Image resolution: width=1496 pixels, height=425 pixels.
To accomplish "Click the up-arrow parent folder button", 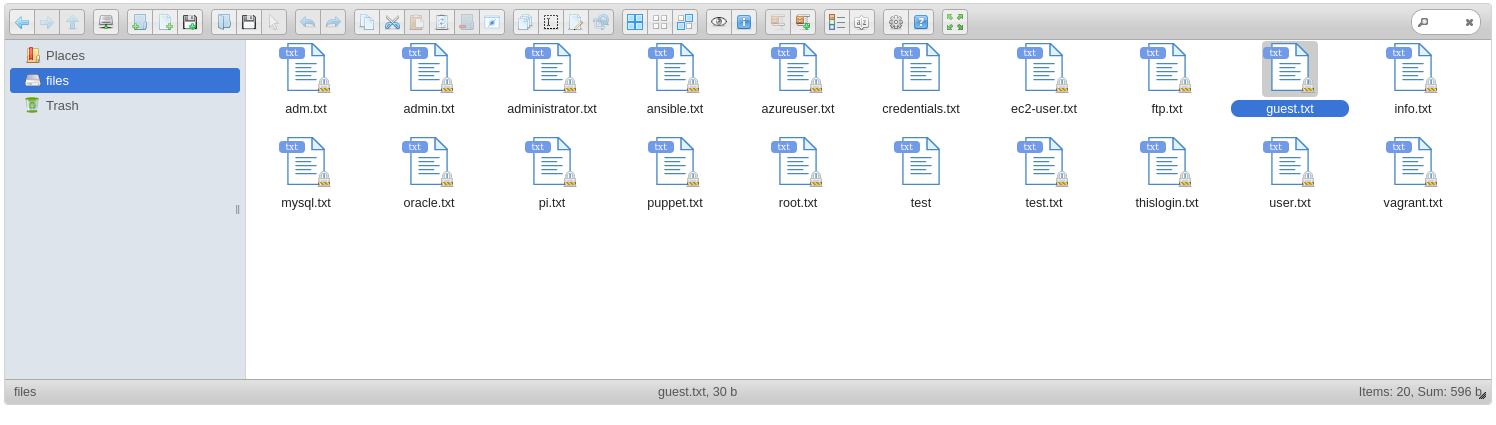I will (x=72, y=22).
